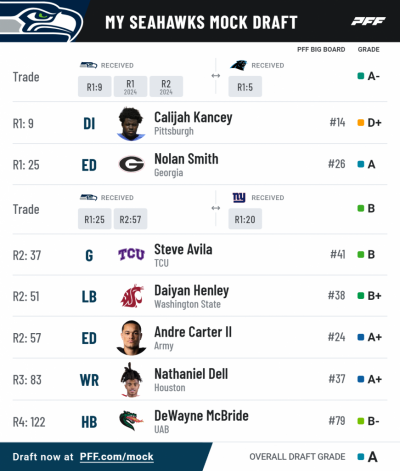Click the blue A+ swatch for Andre Carter II
The height and width of the screenshot is (471, 400).
[x=360, y=337]
